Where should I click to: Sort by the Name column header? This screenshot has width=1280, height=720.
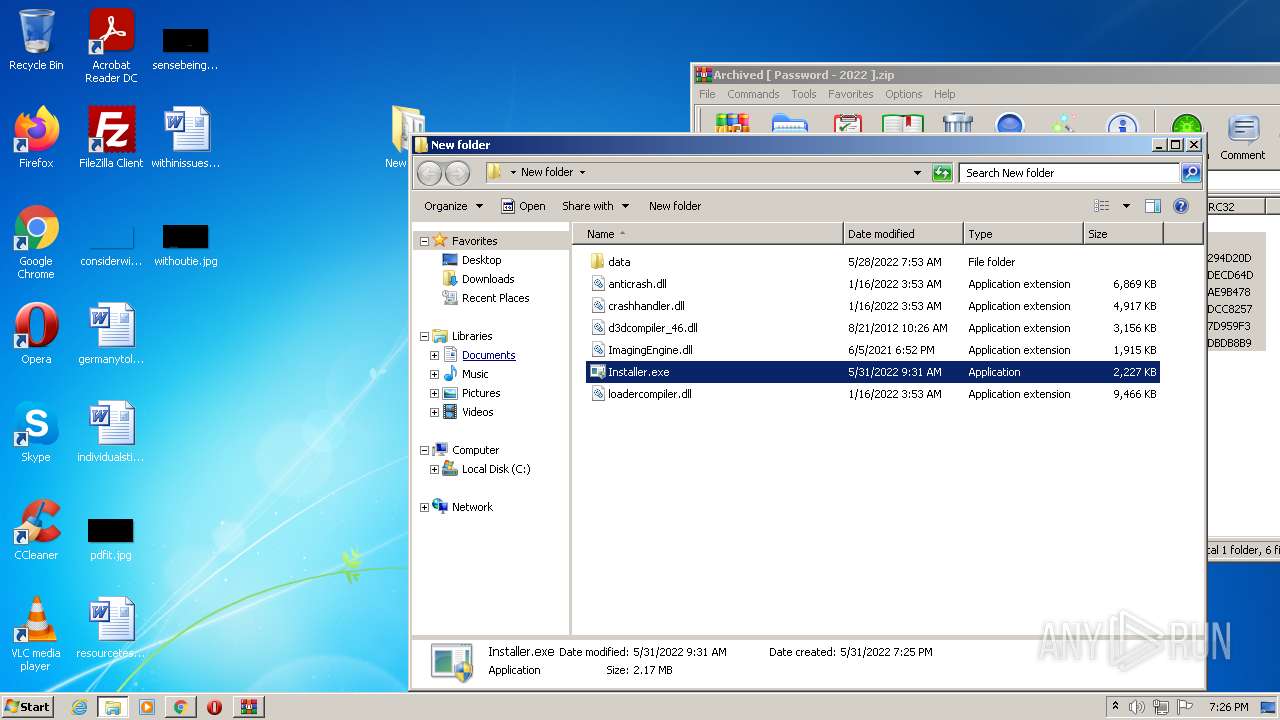(708, 234)
